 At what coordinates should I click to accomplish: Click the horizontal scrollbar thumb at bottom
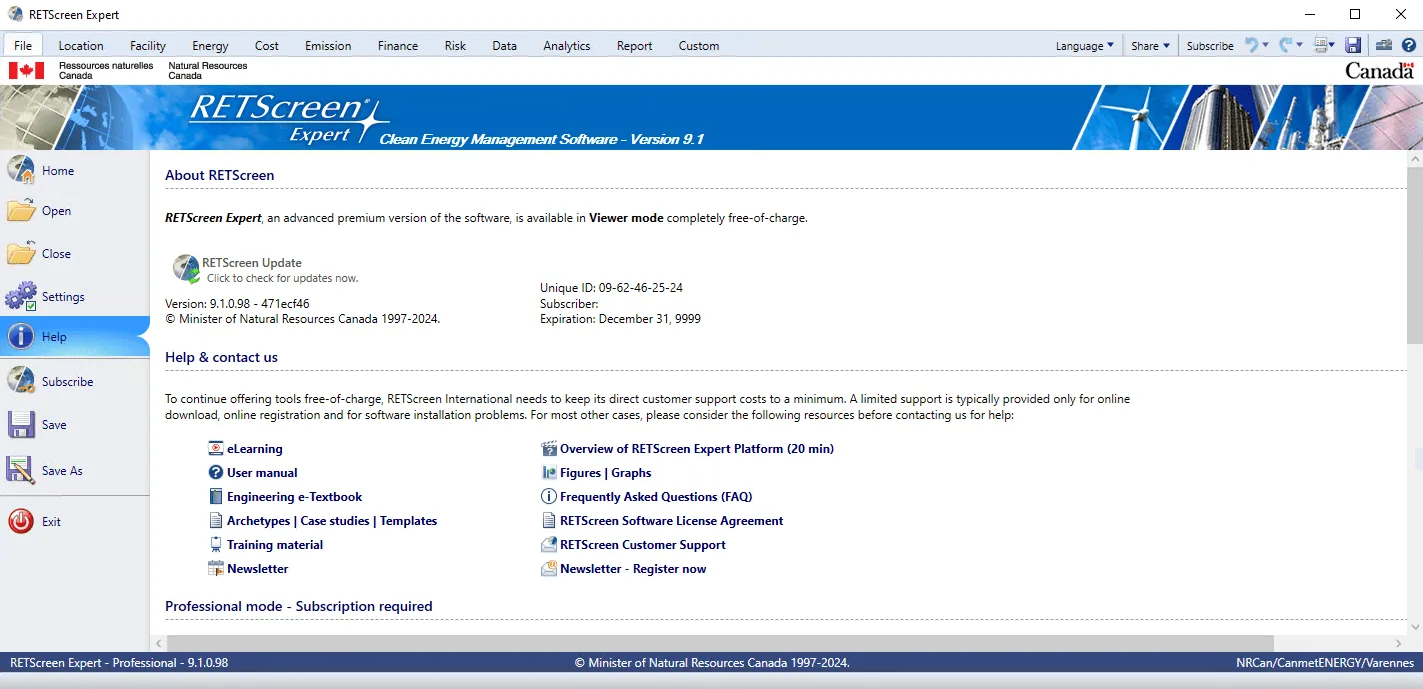coord(719,642)
